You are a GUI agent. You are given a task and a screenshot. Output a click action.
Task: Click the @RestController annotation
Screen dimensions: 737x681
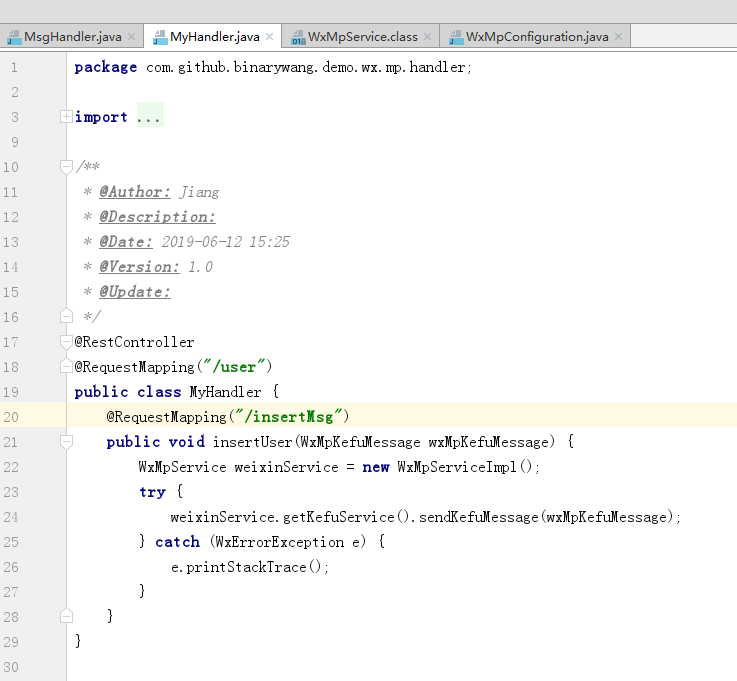click(x=134, y=342)
